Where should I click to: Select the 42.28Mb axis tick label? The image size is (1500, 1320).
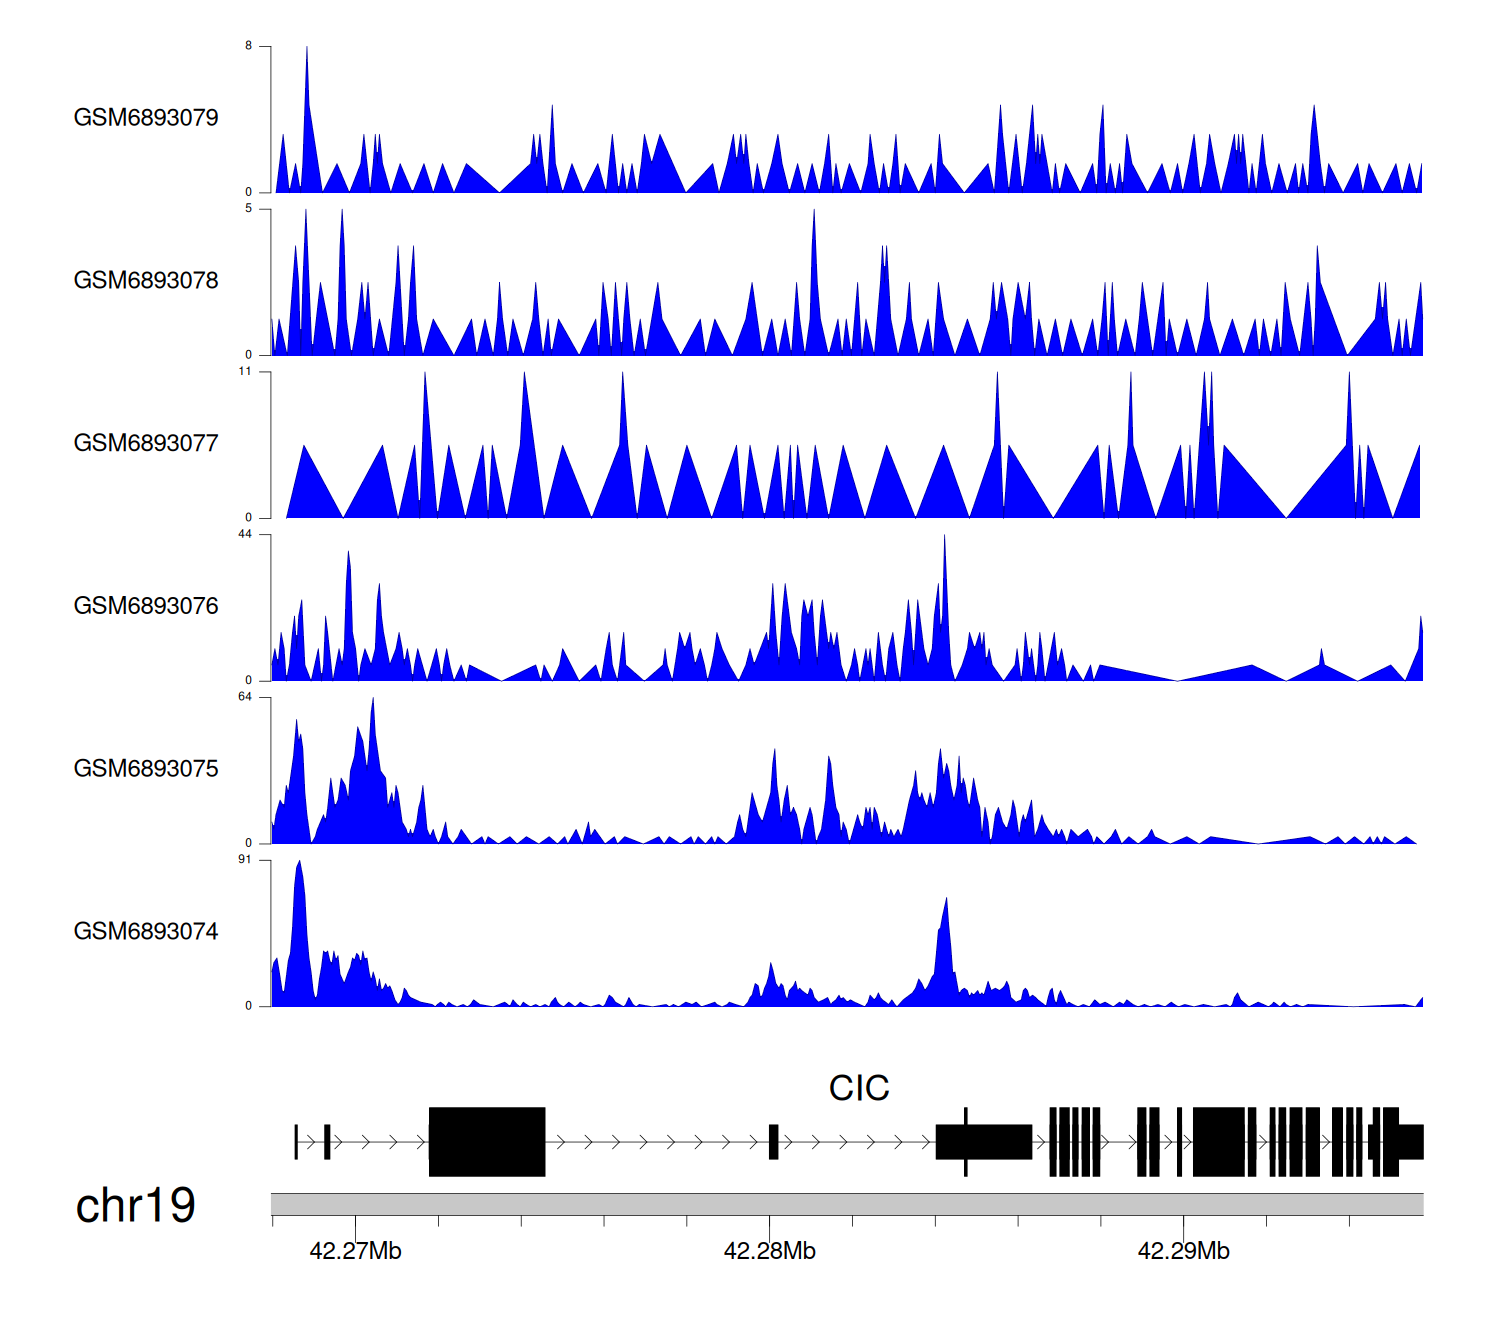(769, 1251)
